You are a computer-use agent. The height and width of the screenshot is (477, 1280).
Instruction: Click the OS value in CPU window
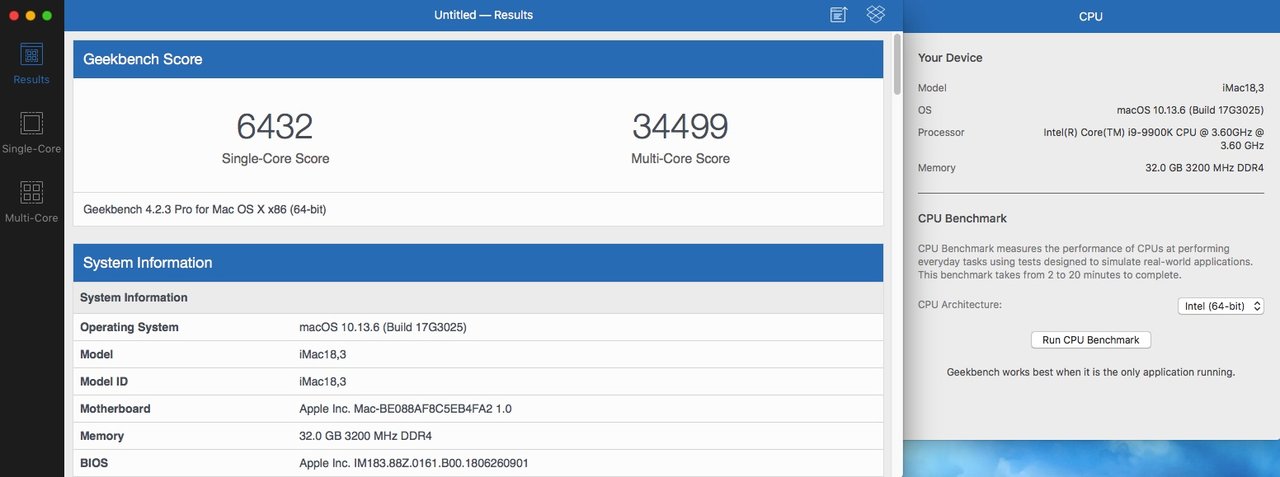[1190, 110]
